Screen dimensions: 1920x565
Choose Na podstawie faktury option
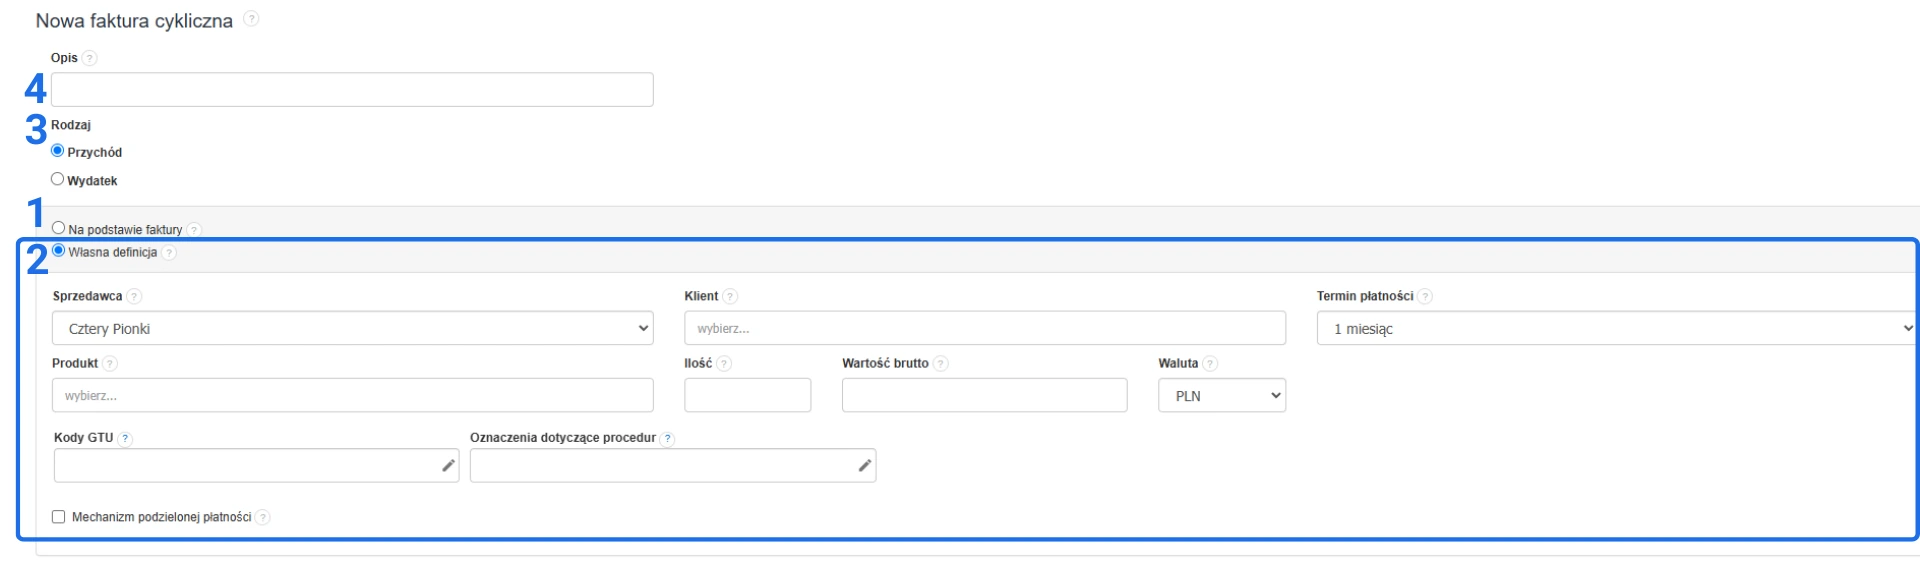click(58, 228)
